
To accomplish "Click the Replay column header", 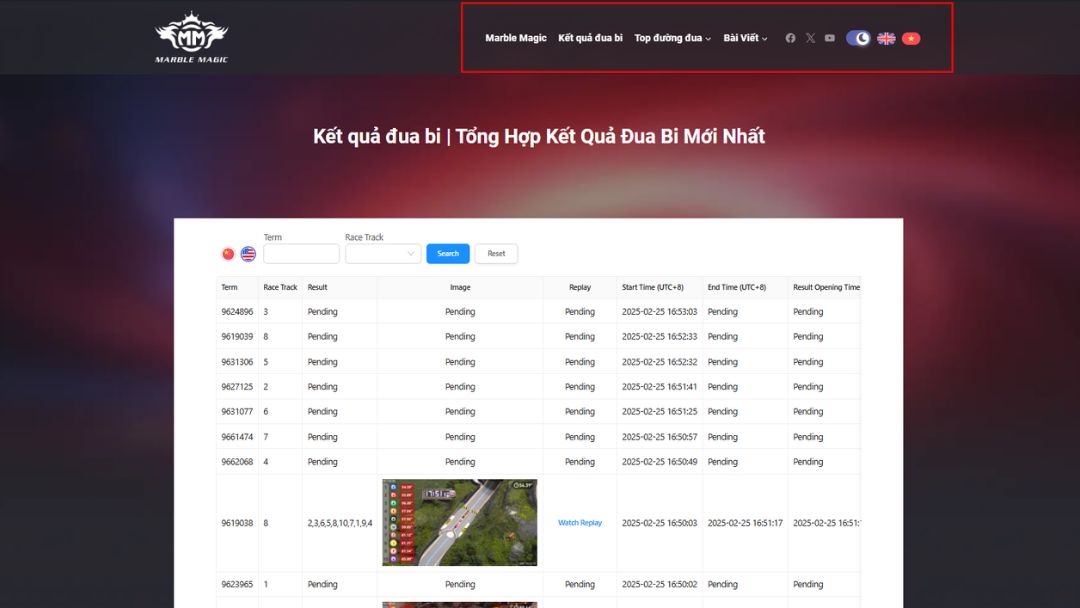I will (x=580, y=287).
